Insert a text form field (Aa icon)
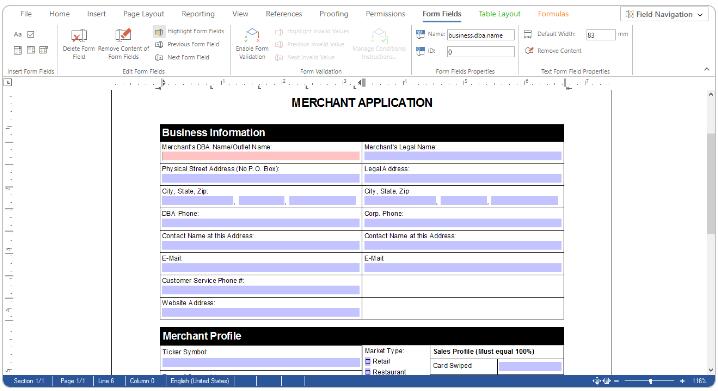 click(17, 34)
